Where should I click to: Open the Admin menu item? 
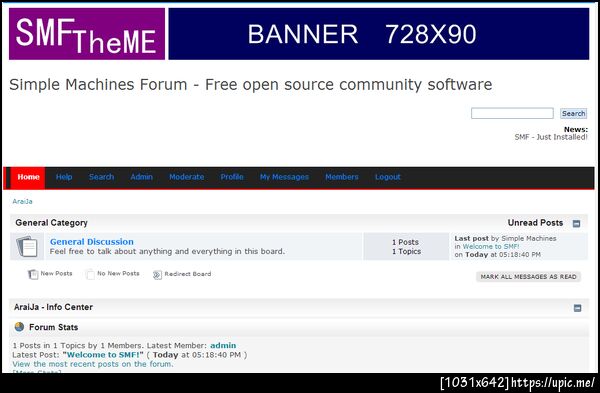(x=141, y=177)
